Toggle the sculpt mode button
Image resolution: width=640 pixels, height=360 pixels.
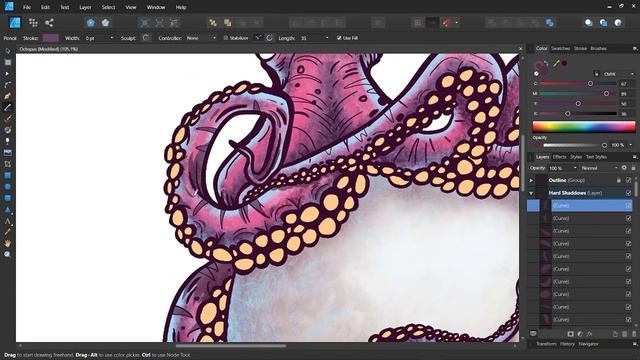(x=146, y=38)
